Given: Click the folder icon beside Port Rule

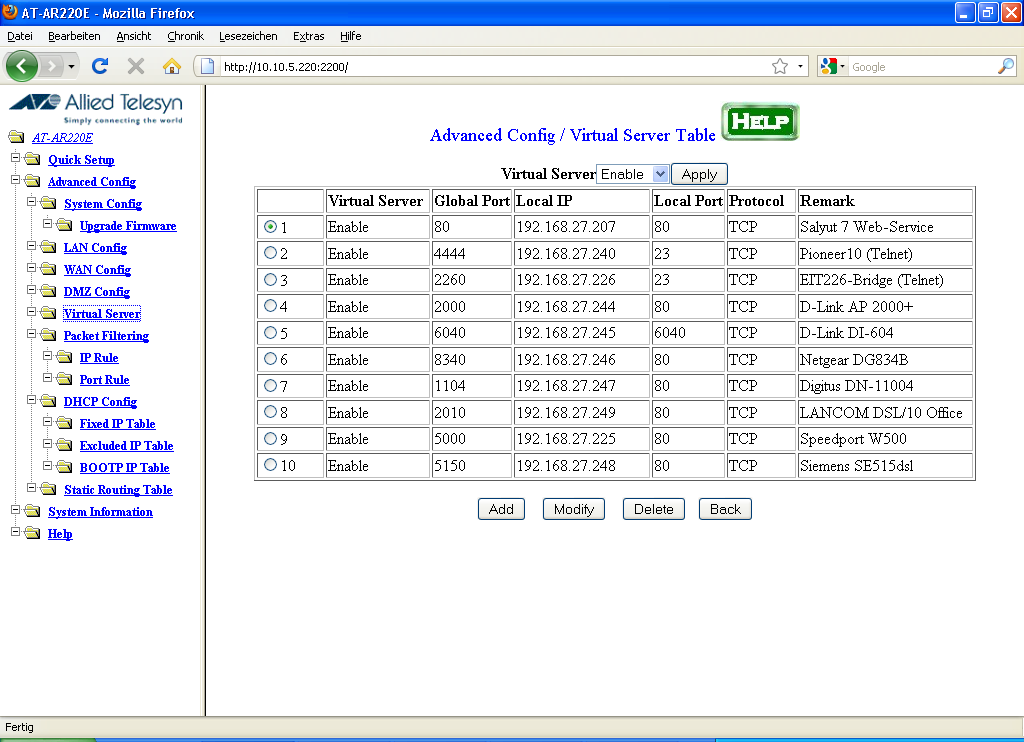Looking at the screenshot, I should 64,379.
